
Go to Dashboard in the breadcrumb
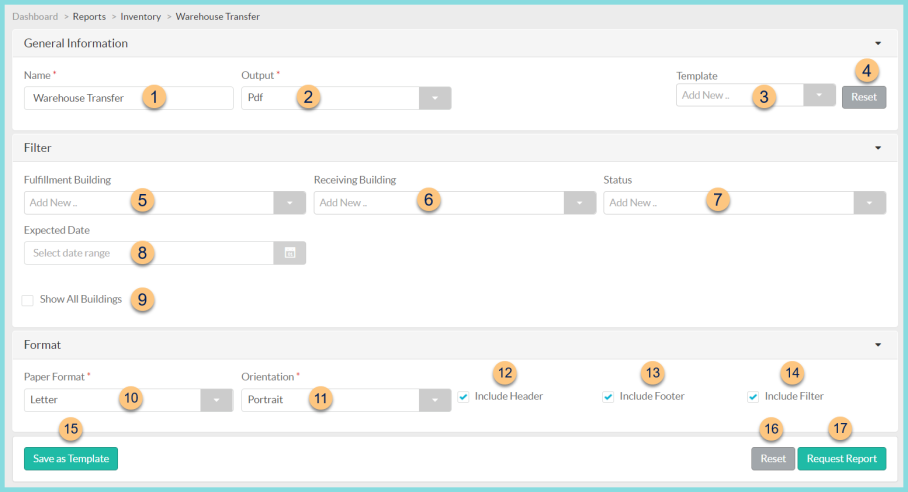point(35,16)
